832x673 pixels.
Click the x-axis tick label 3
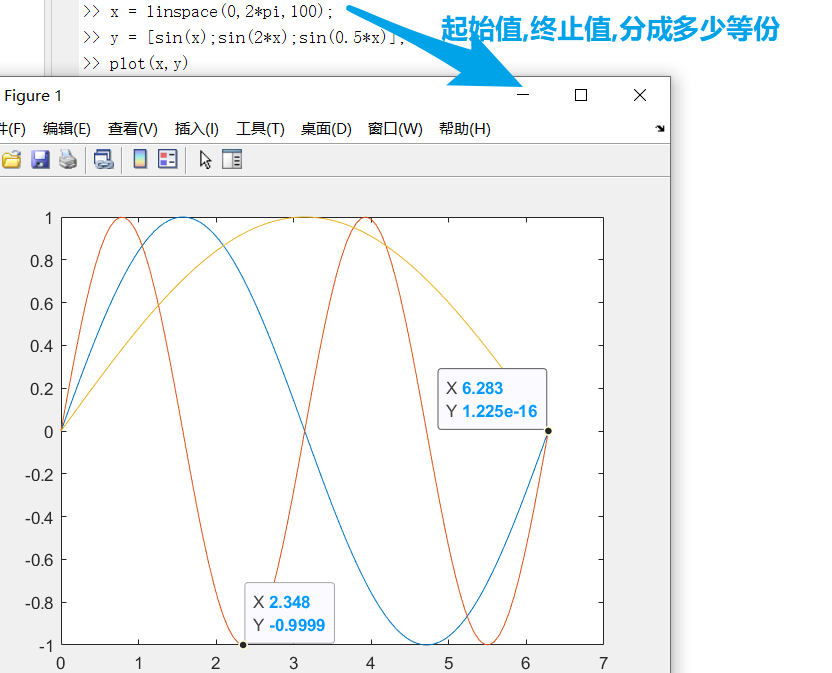(293, 663)
